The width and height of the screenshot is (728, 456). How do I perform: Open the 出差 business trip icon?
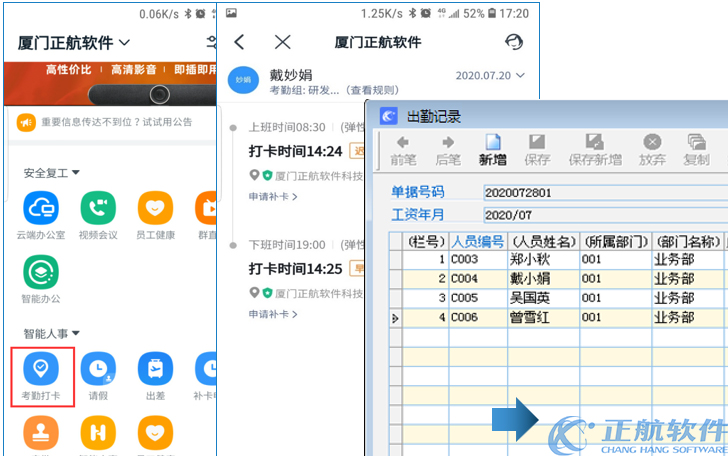[x=155, y=369]
